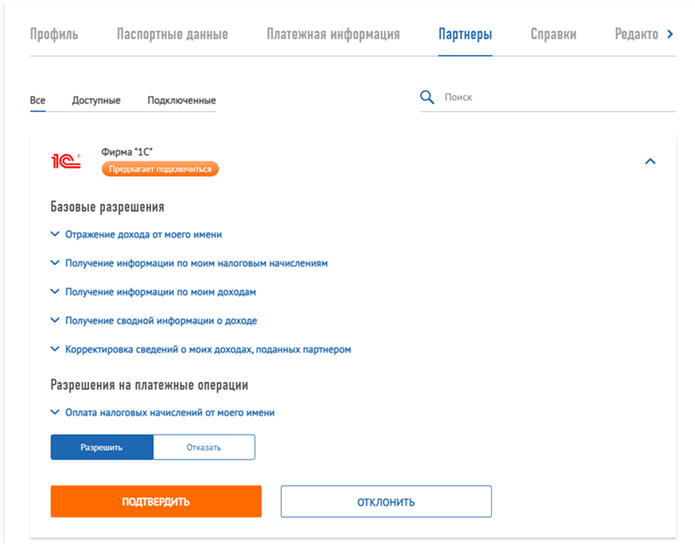The width and height of the screenshot is (695, 544).
Task: Filter partners by Подключенные
Action: click(181, 101)
